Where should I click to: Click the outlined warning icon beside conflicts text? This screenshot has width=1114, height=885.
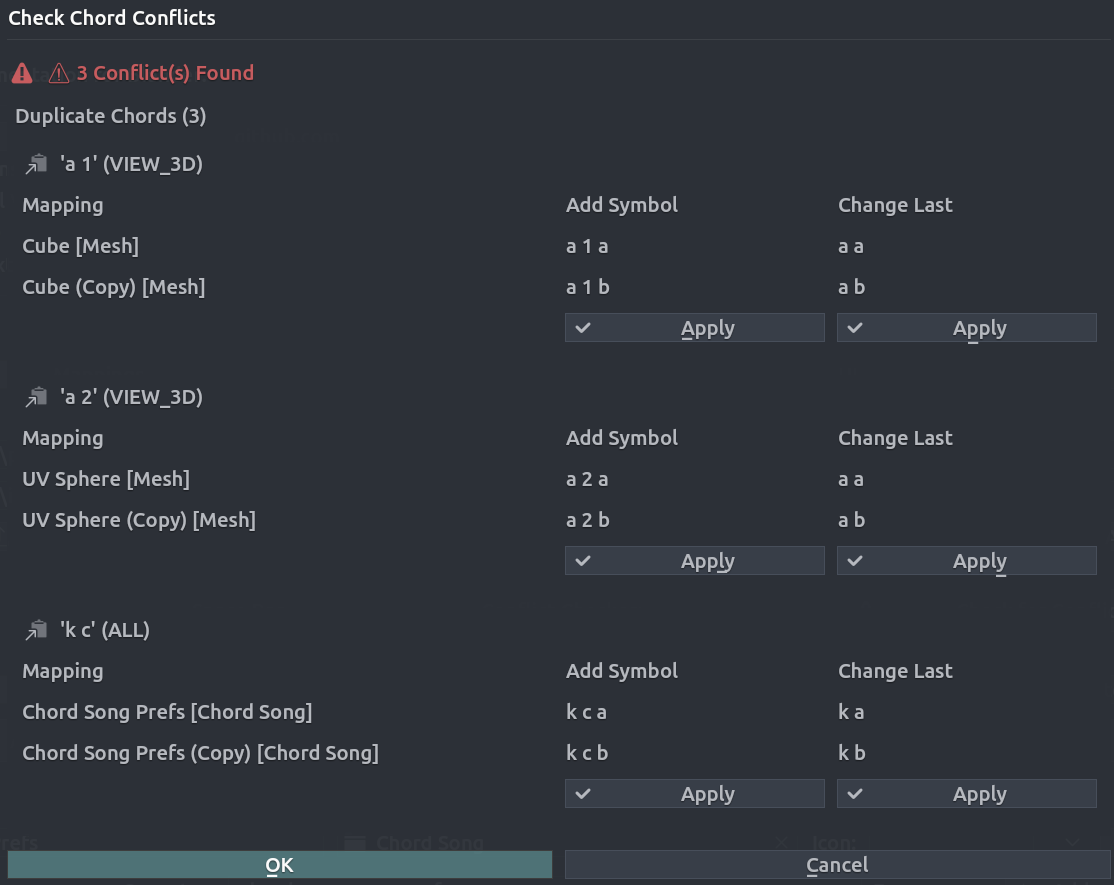click(x=59, y=73)
